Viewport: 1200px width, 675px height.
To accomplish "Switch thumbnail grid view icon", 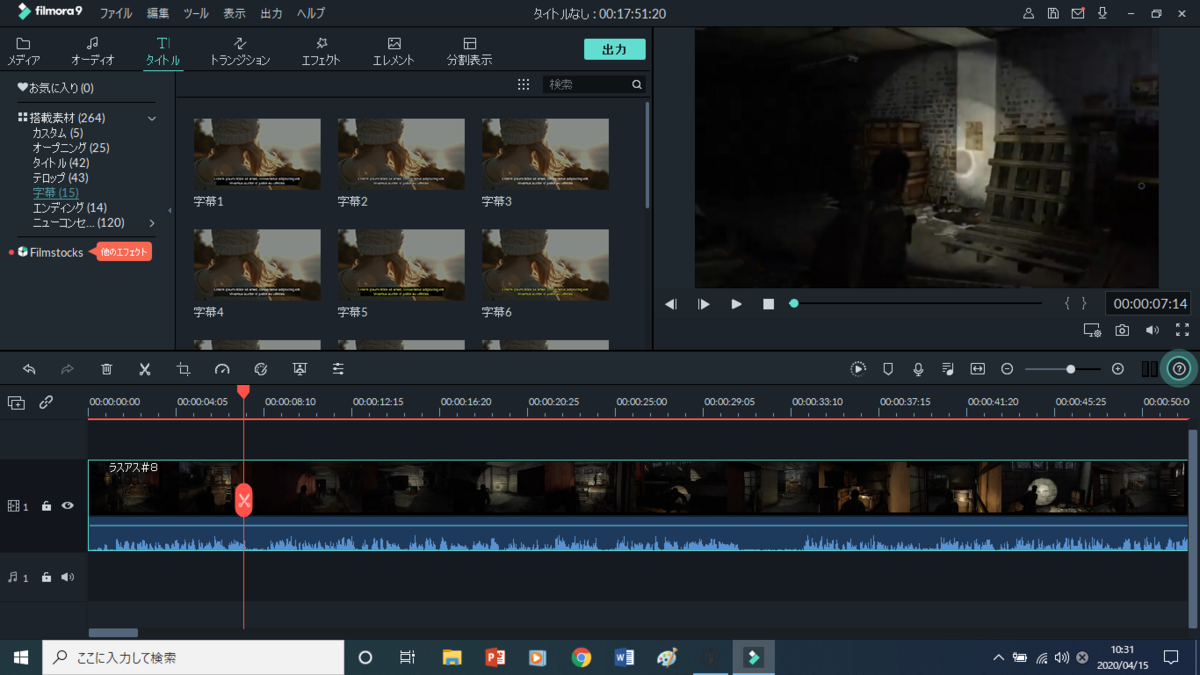I will [523, 85].
